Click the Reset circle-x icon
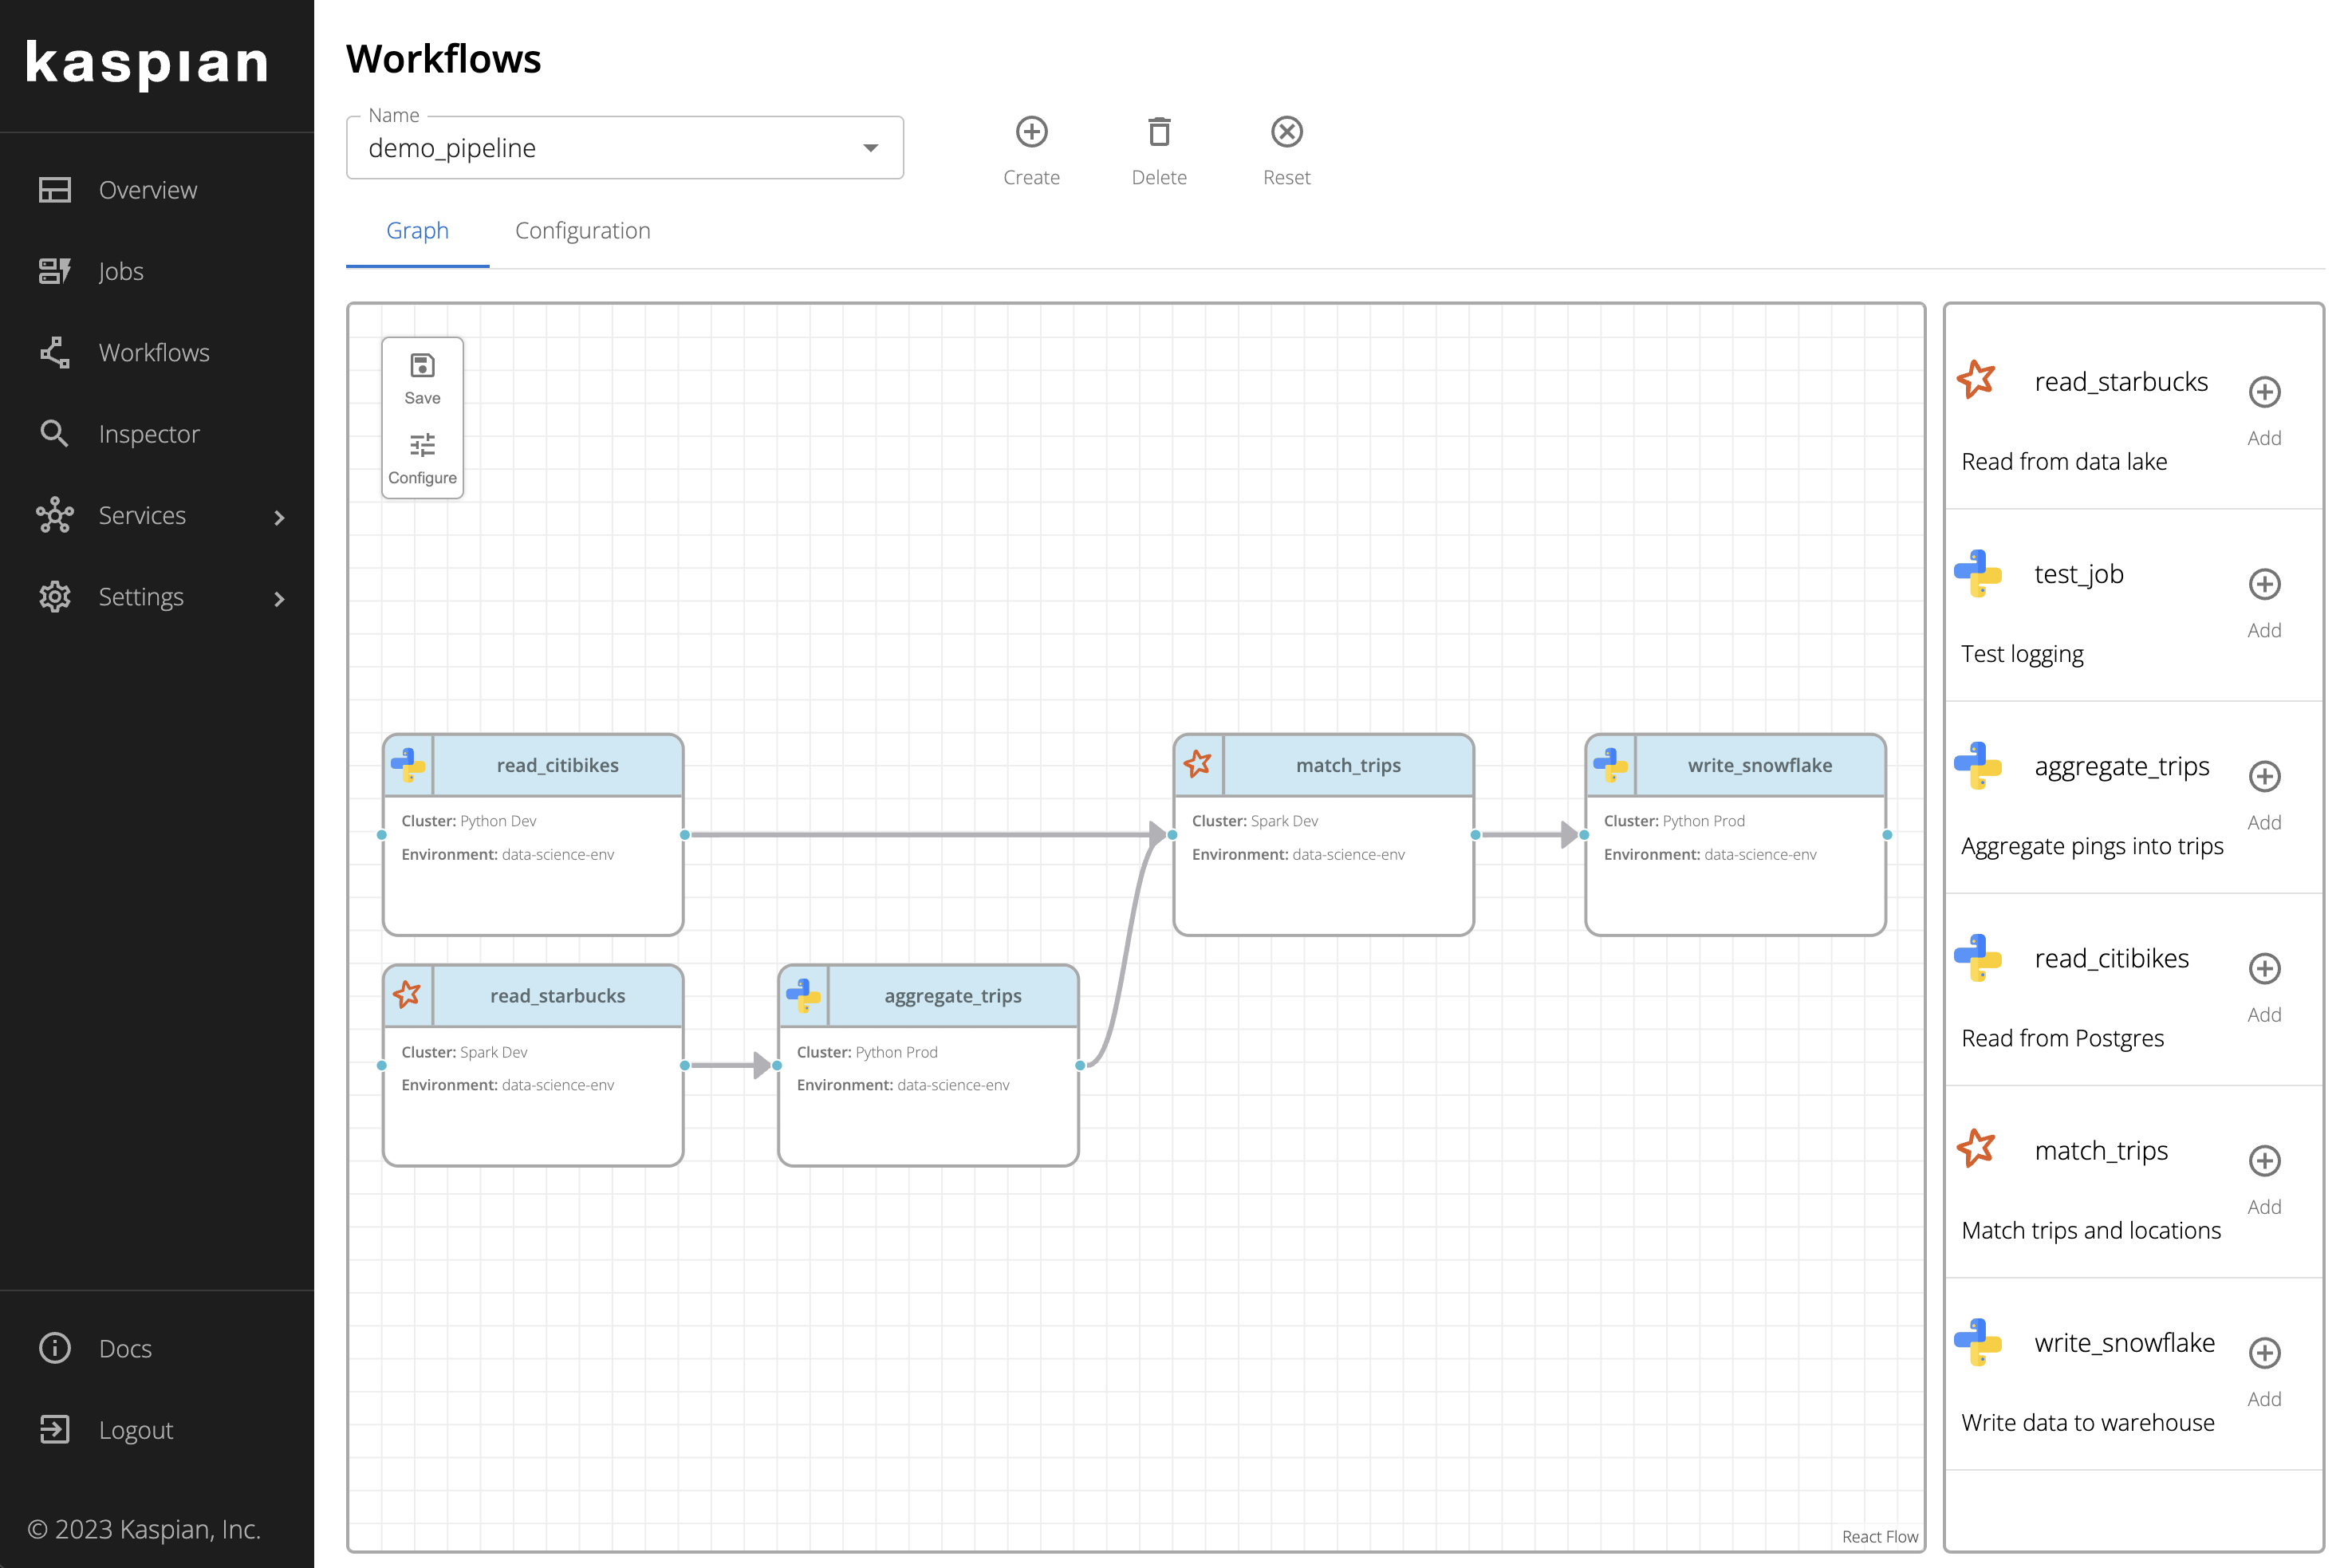Viewport: 2348px width, 1568px height. pyautogui.click(x=1286, y=132)
